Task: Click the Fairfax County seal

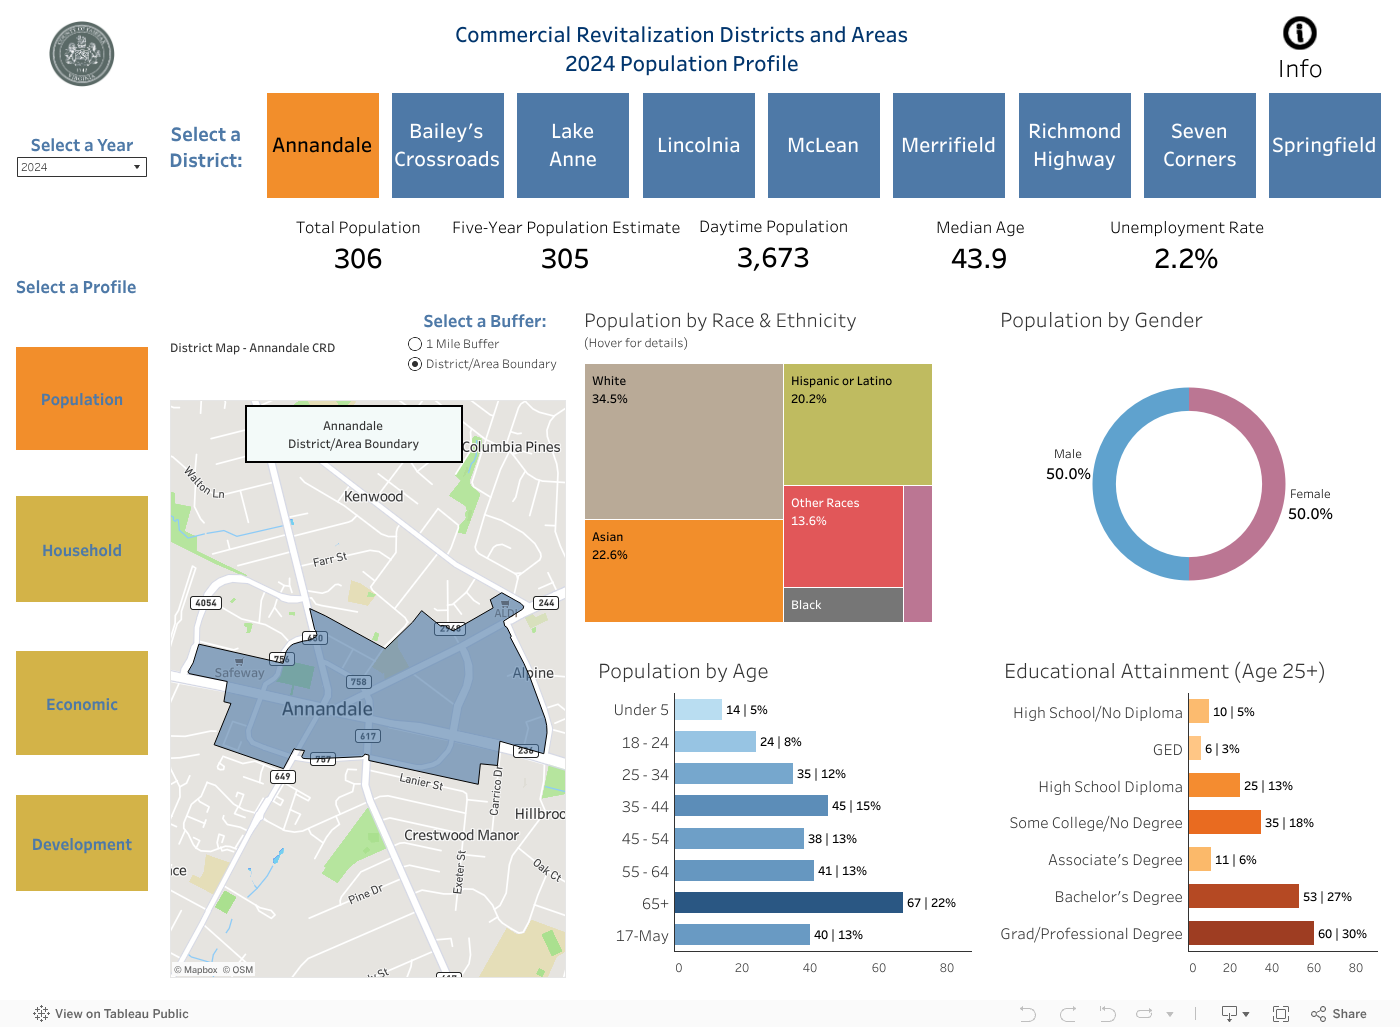Action: point(81,54)
